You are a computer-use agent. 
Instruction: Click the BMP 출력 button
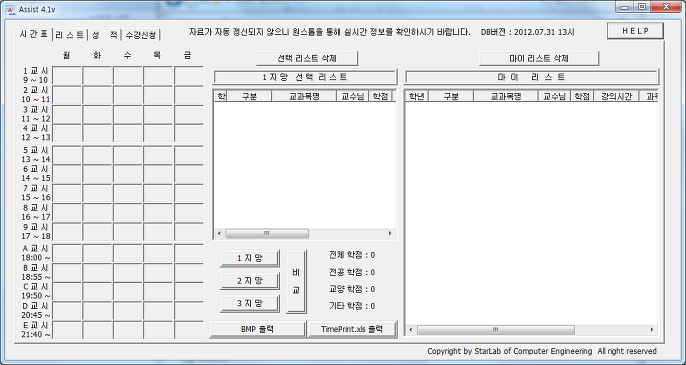click(257, 329)
